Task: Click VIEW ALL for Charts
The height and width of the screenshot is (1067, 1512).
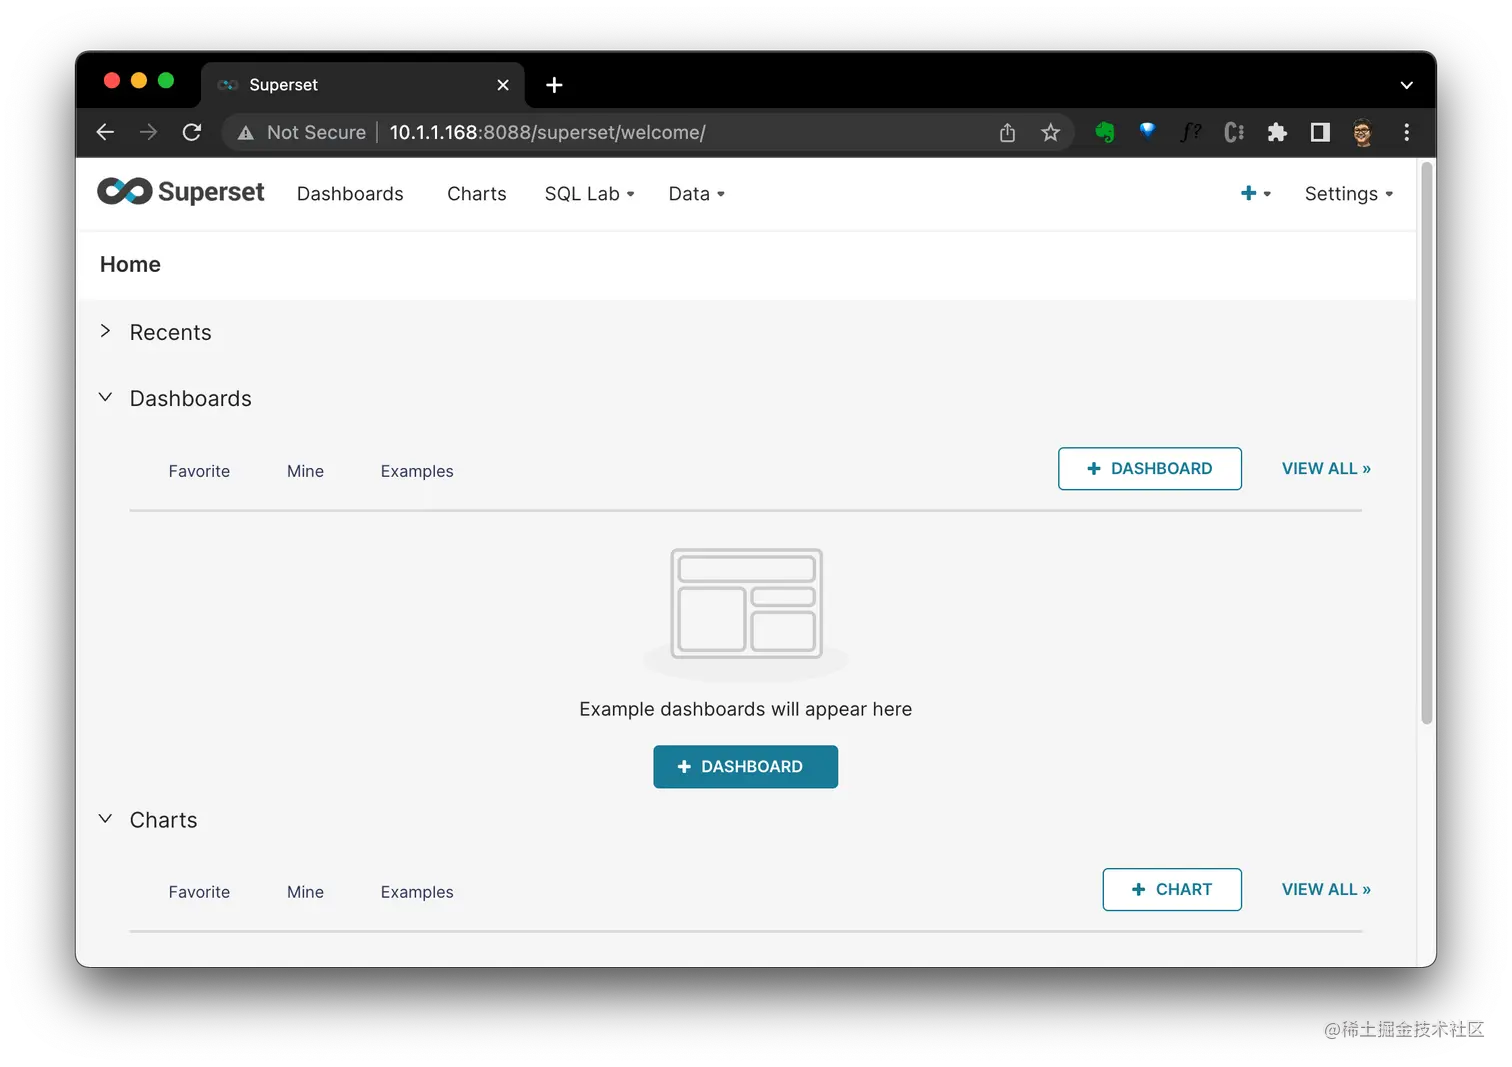Action: coord(1326,890)
